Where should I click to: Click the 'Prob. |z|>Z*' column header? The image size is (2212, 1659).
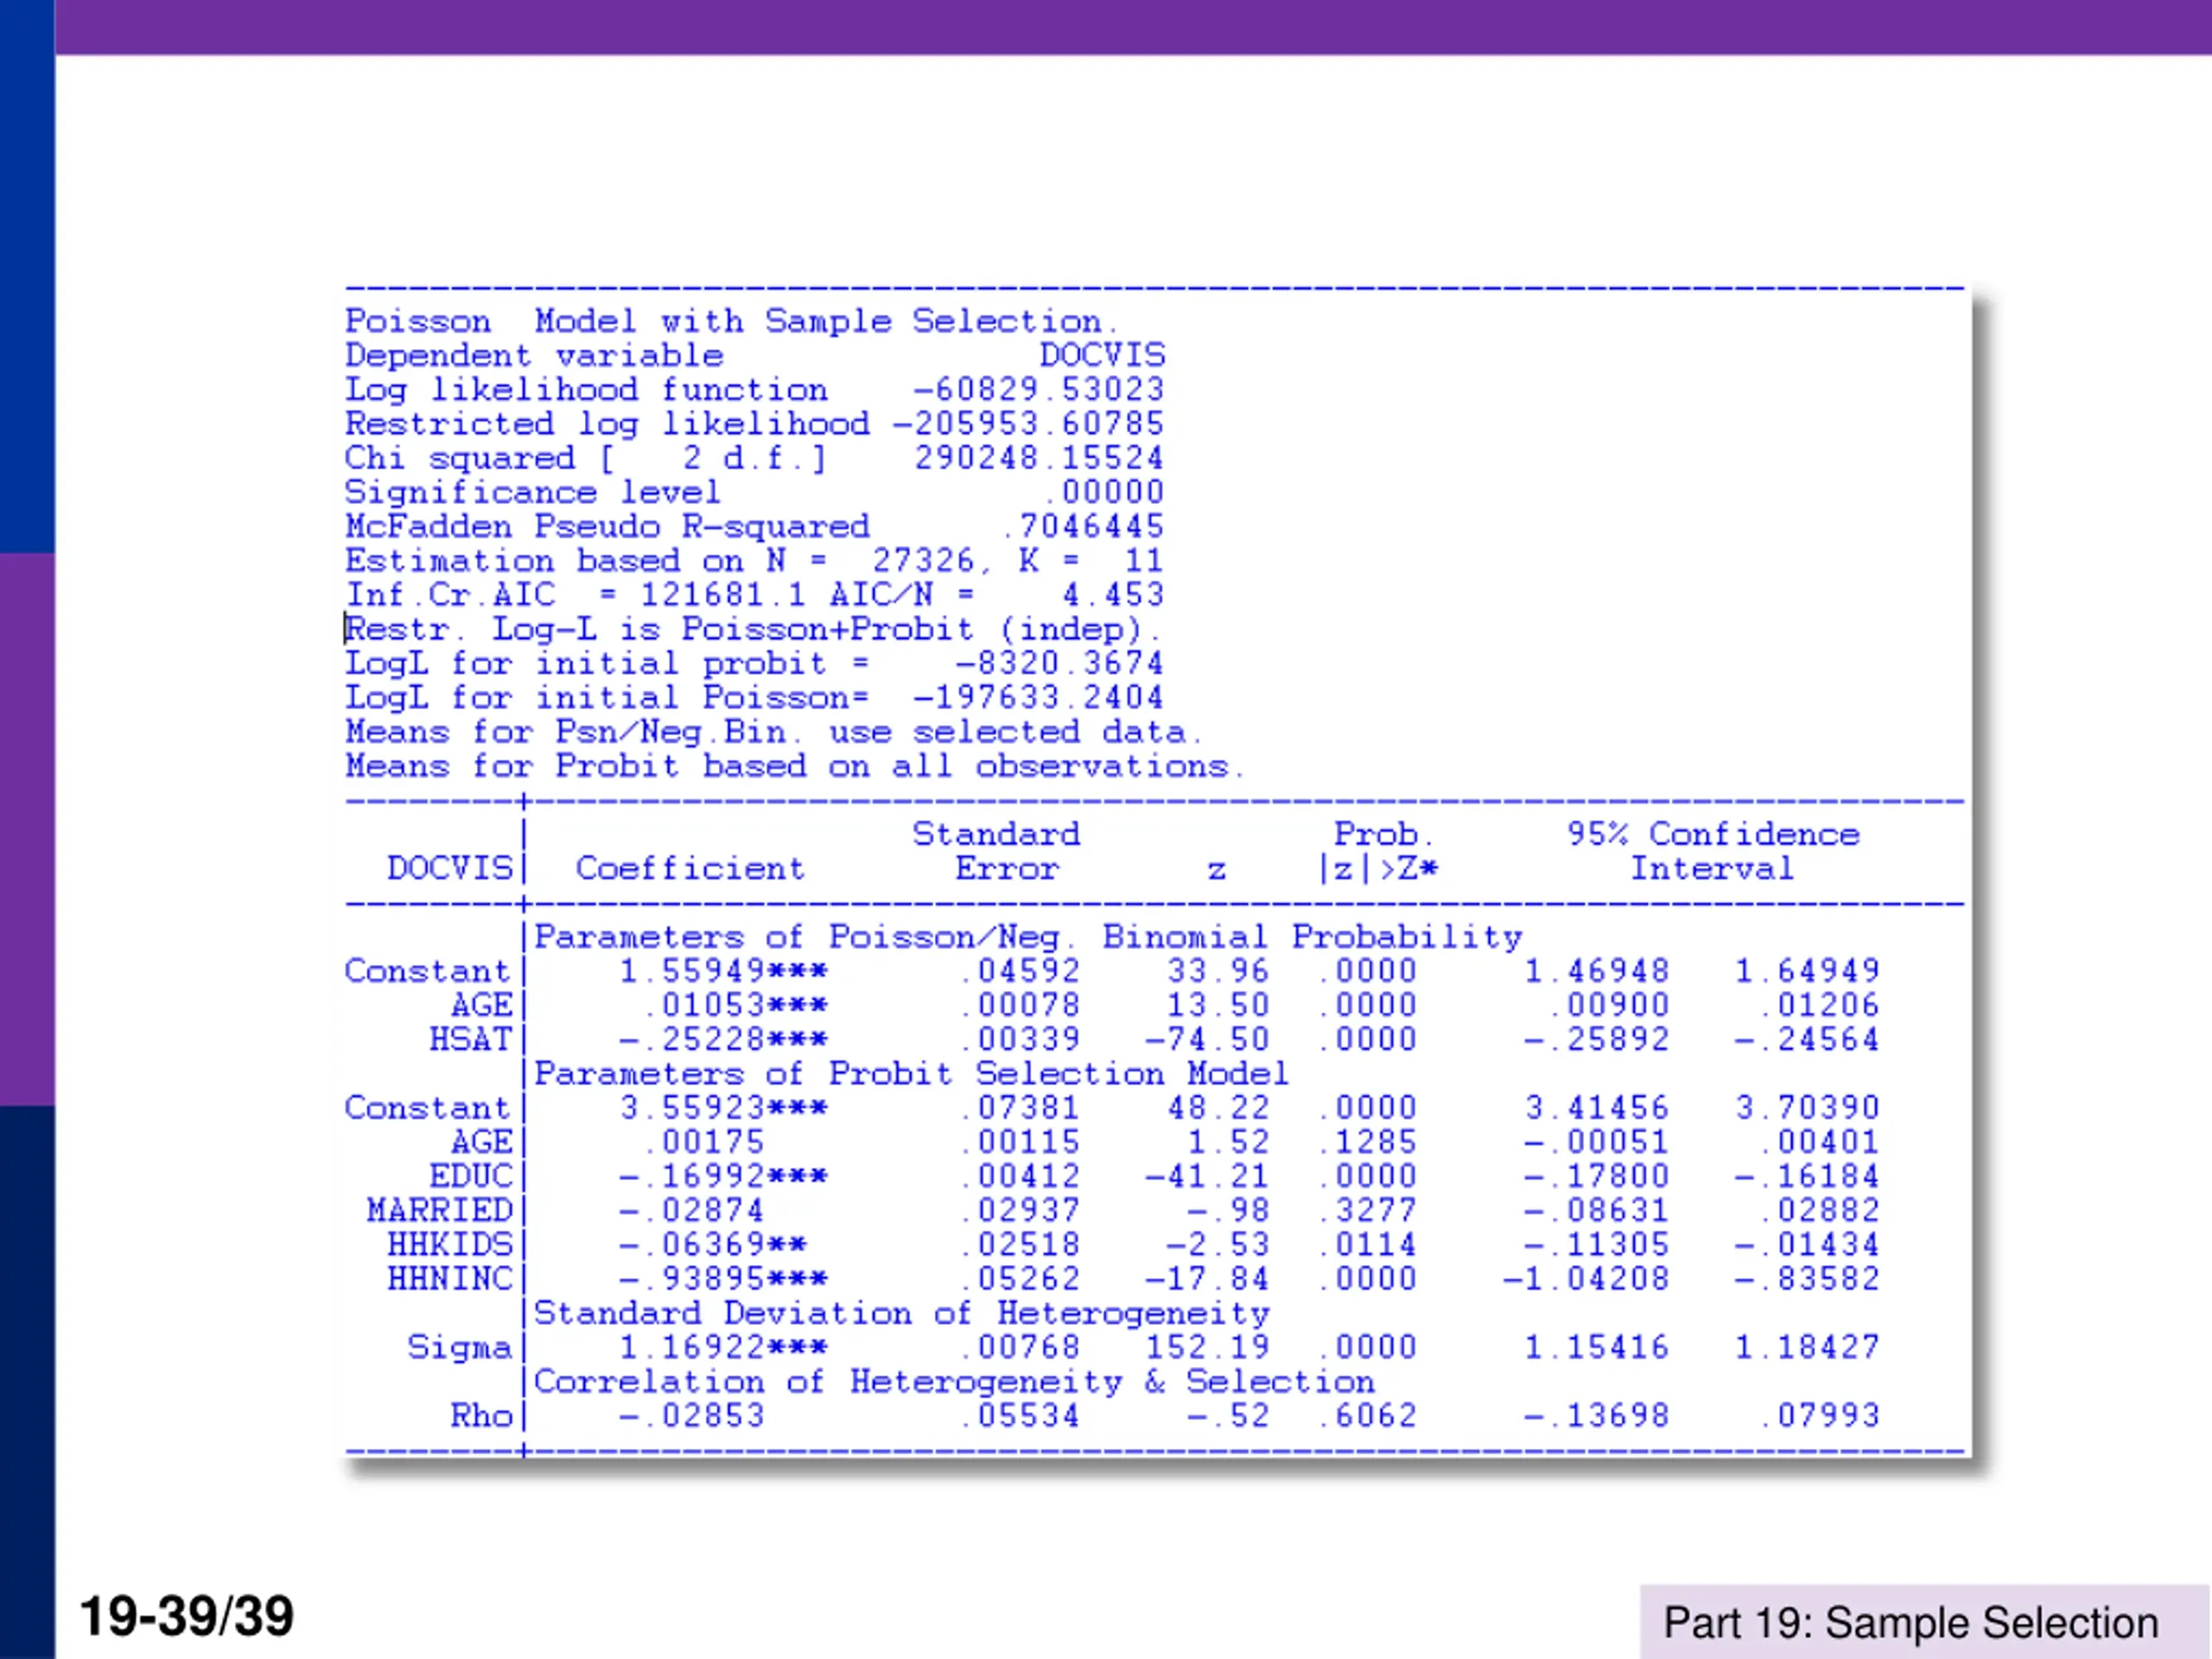coord(1380,851)
